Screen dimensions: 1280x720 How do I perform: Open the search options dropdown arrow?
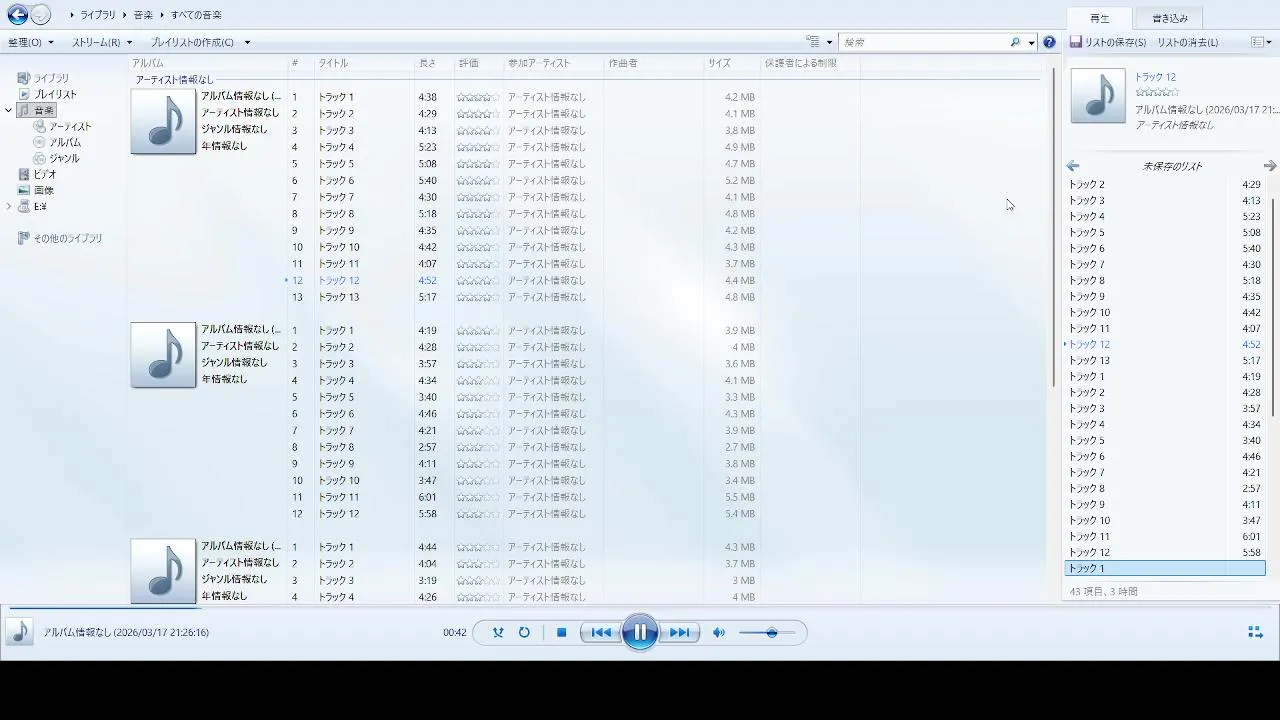(x=1031, y=43)
